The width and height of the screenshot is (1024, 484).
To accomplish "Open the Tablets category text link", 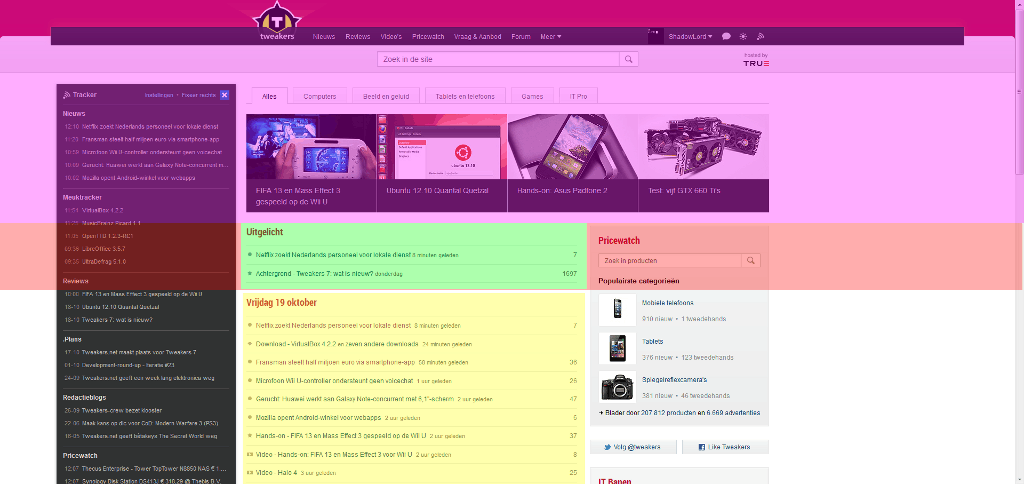I will click(652, 342).
